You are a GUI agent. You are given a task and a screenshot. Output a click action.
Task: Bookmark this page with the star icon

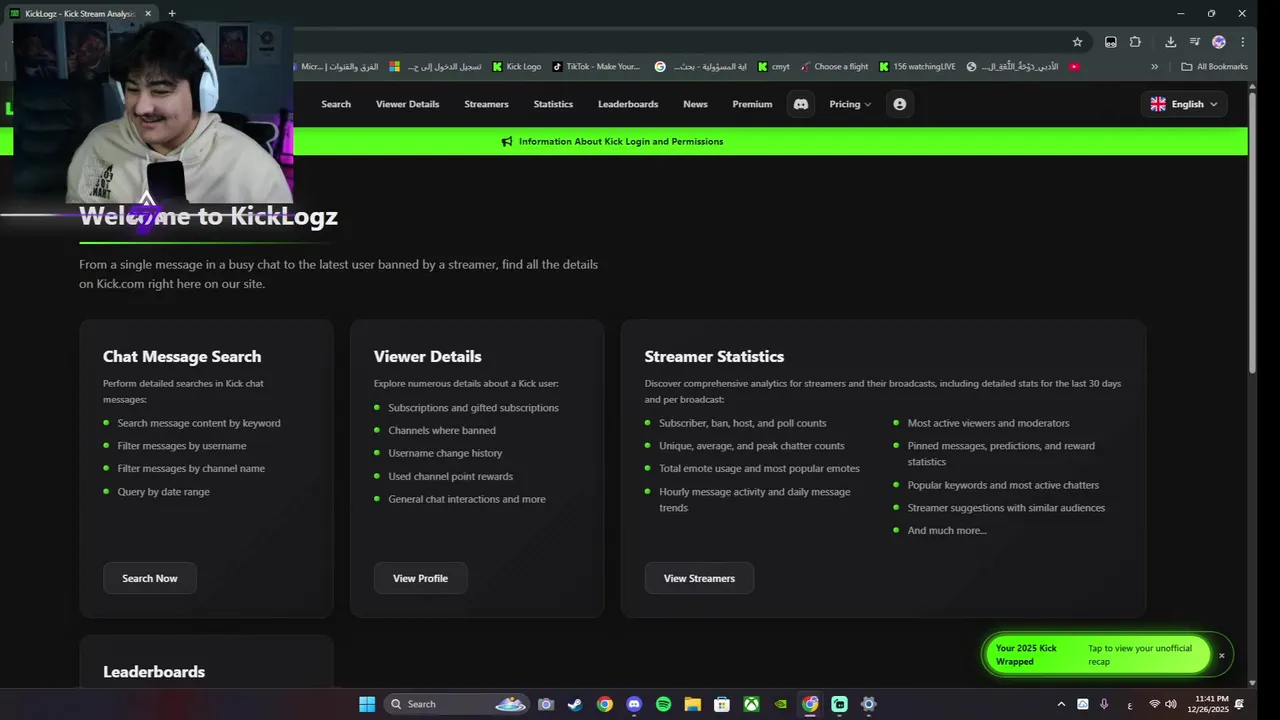1077,42
